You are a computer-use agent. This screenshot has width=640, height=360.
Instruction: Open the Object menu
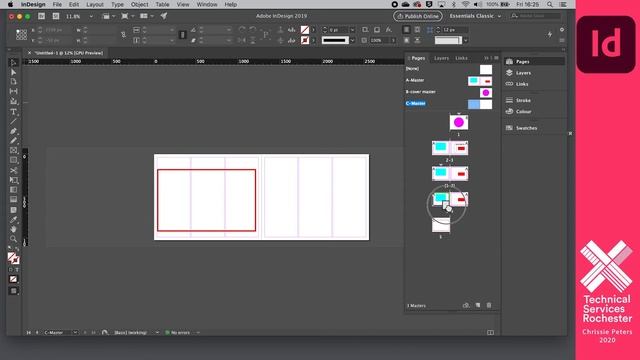click(x=140, y=4)
